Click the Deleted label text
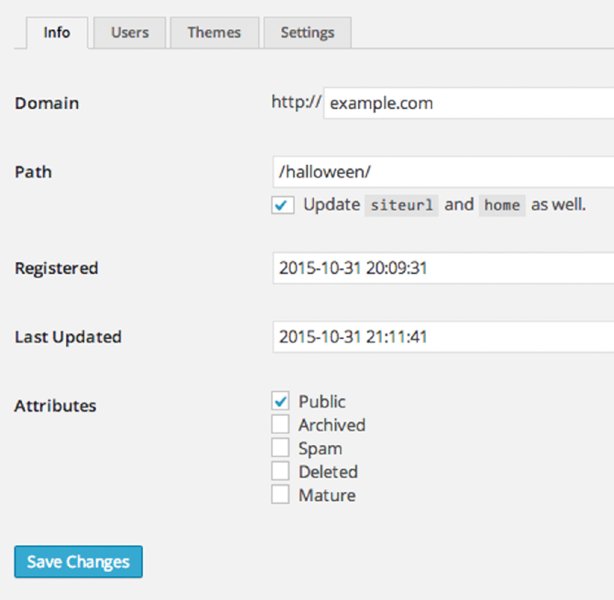Viewport: 614px width, 600px height. [x=328, y=472]
